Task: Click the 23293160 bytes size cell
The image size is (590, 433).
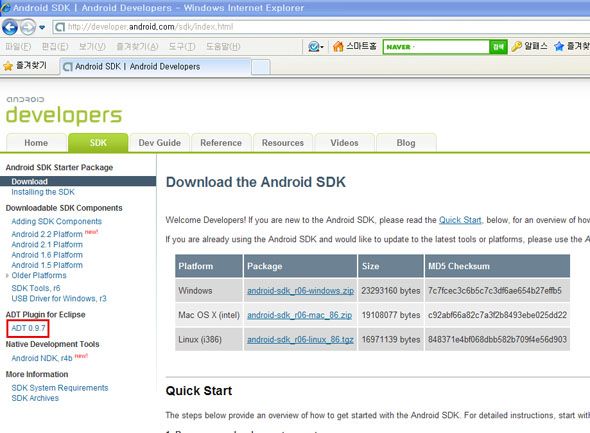Action: (391, 290)
